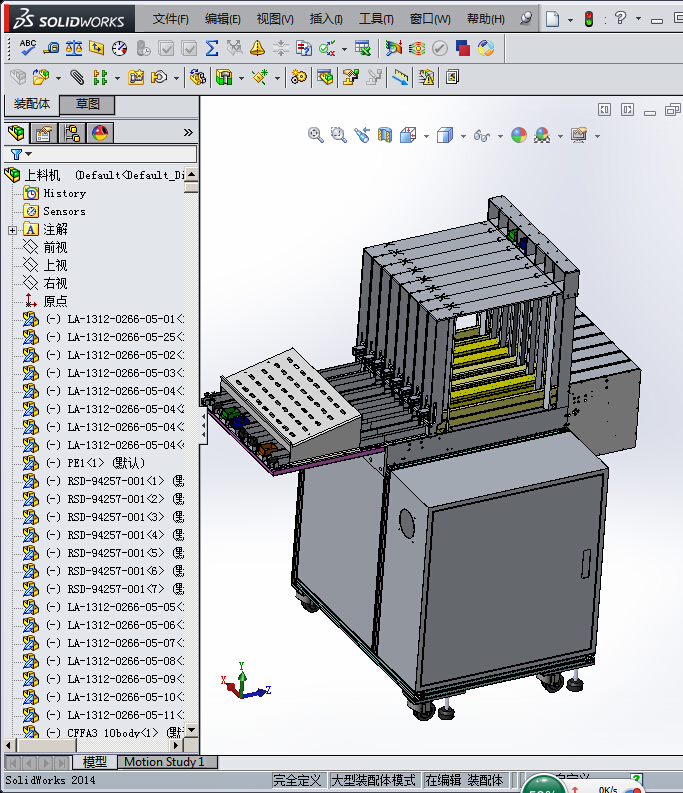Open Bill of Materials tool
Screen dimensions: 683x793
click(325, 77)
